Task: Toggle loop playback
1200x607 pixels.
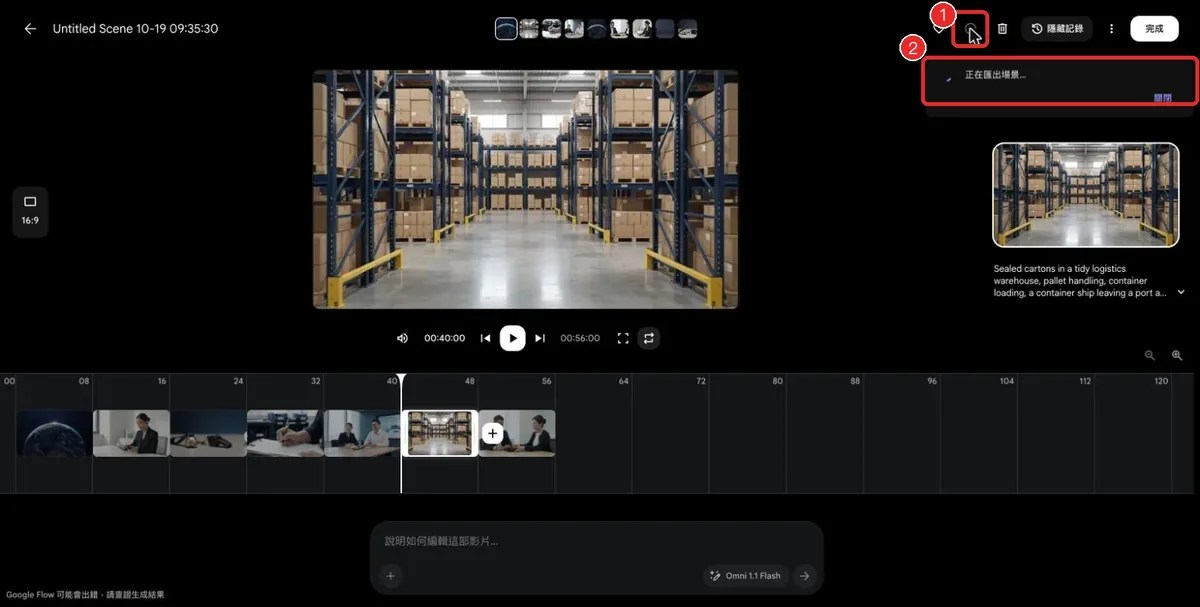Action: point(648,338)
